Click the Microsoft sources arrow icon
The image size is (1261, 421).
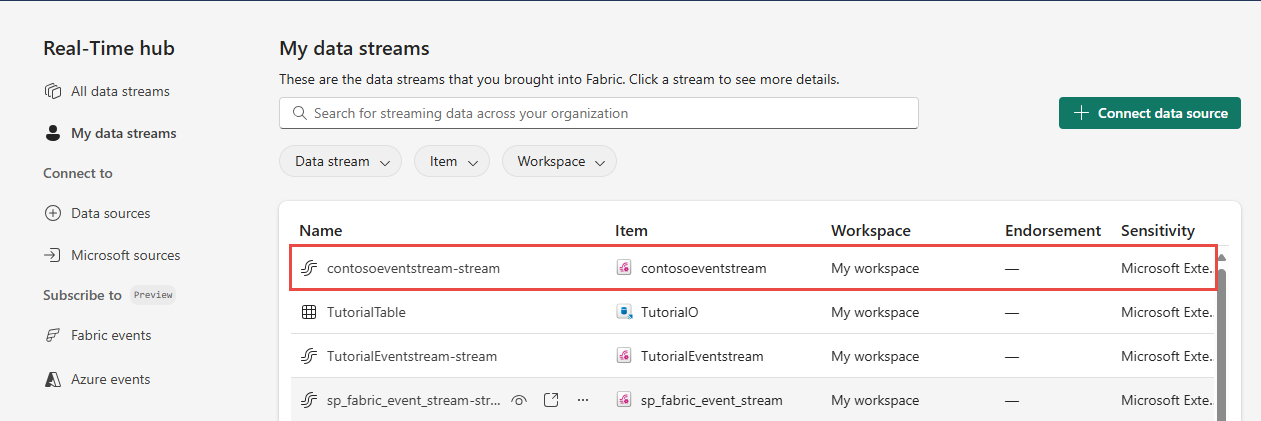[53, 255]
